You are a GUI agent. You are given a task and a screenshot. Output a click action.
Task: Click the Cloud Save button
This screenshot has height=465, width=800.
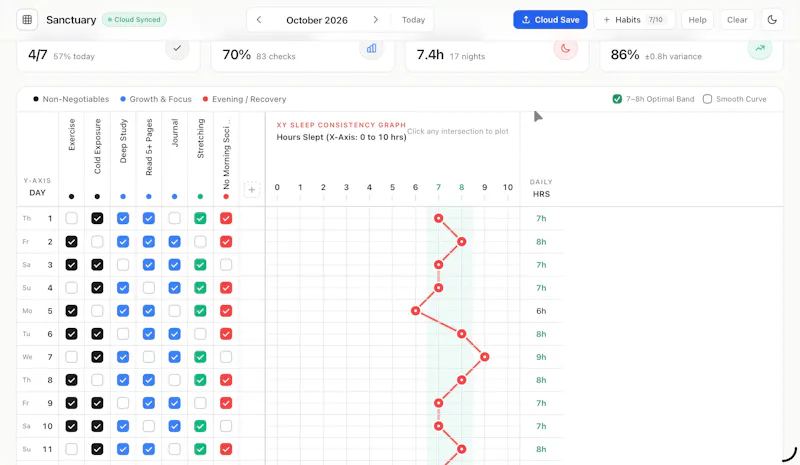coord(550,20)
